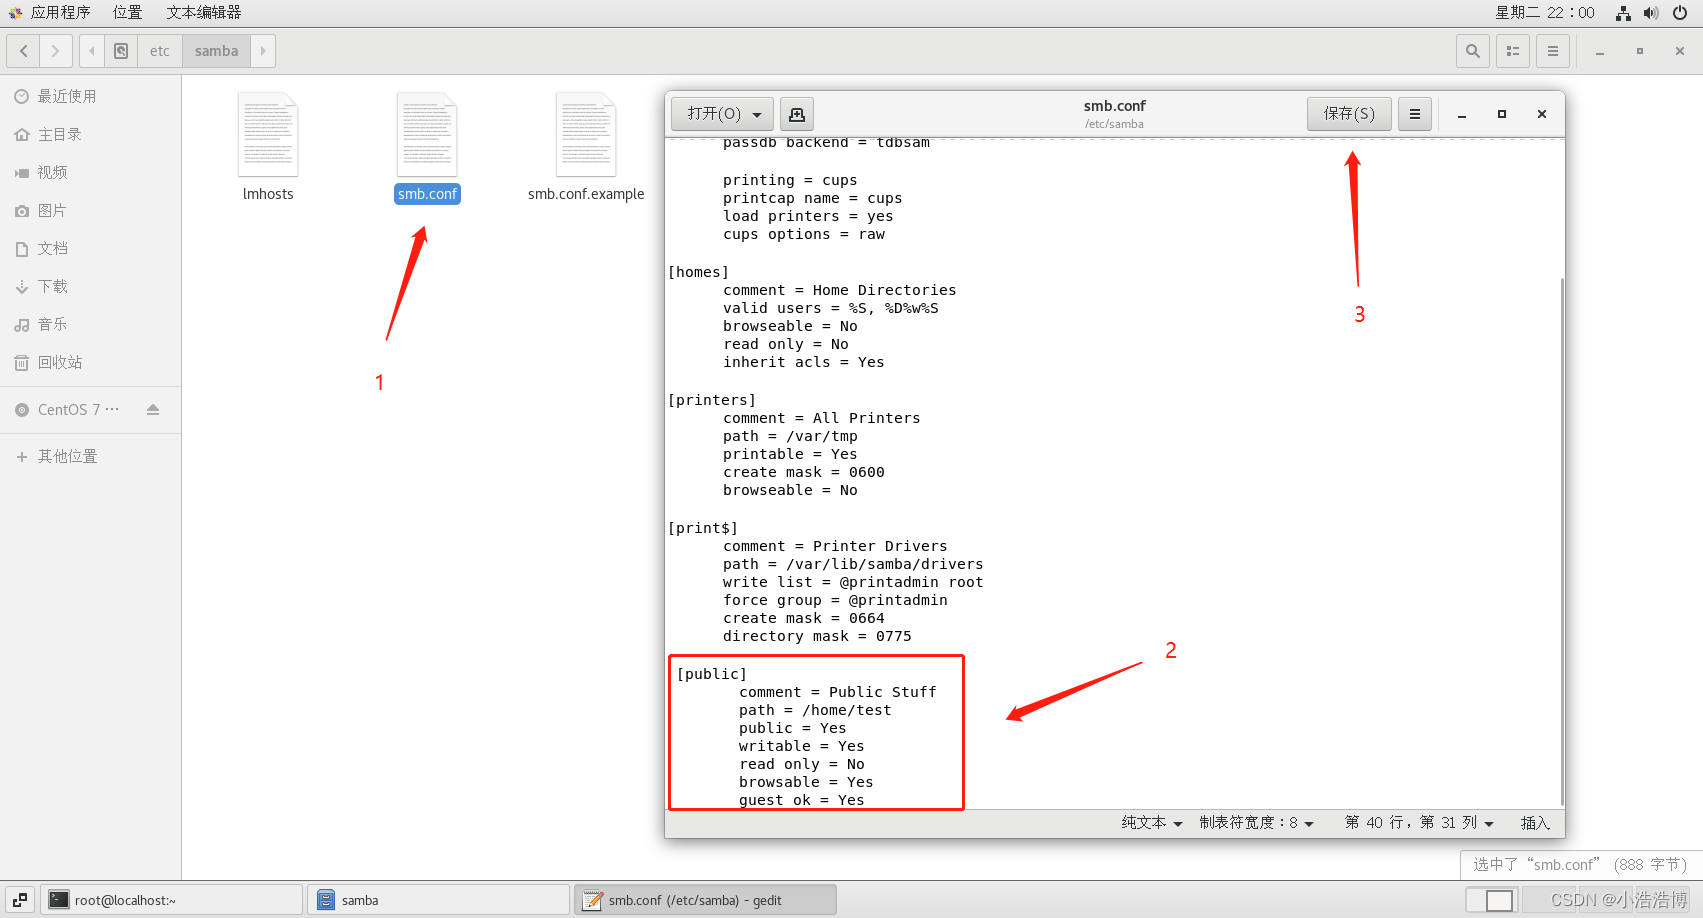Click the power icon in top bar
This screenshot has width=1703, height=918.
coord(1680,13)
